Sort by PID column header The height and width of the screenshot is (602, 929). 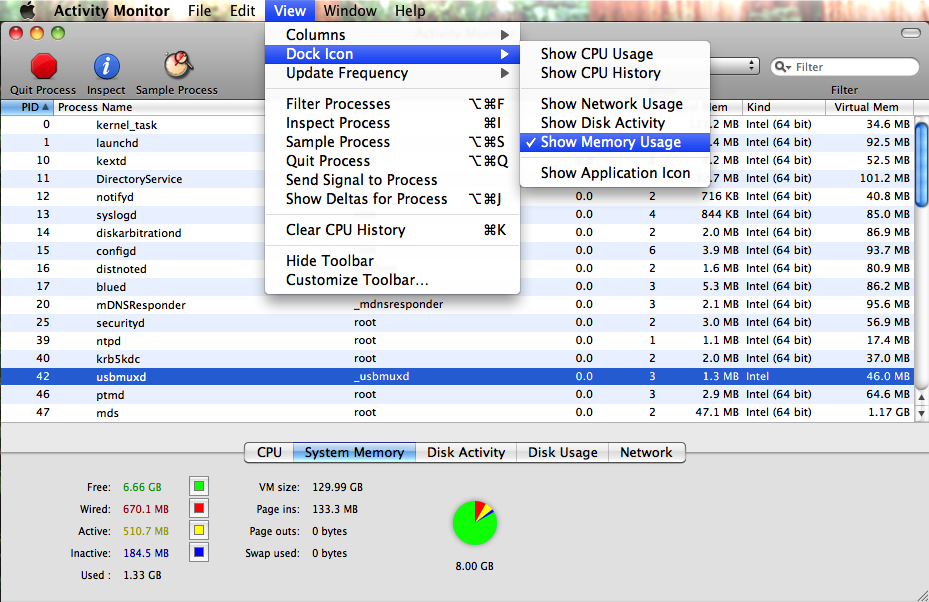point(27,107)
